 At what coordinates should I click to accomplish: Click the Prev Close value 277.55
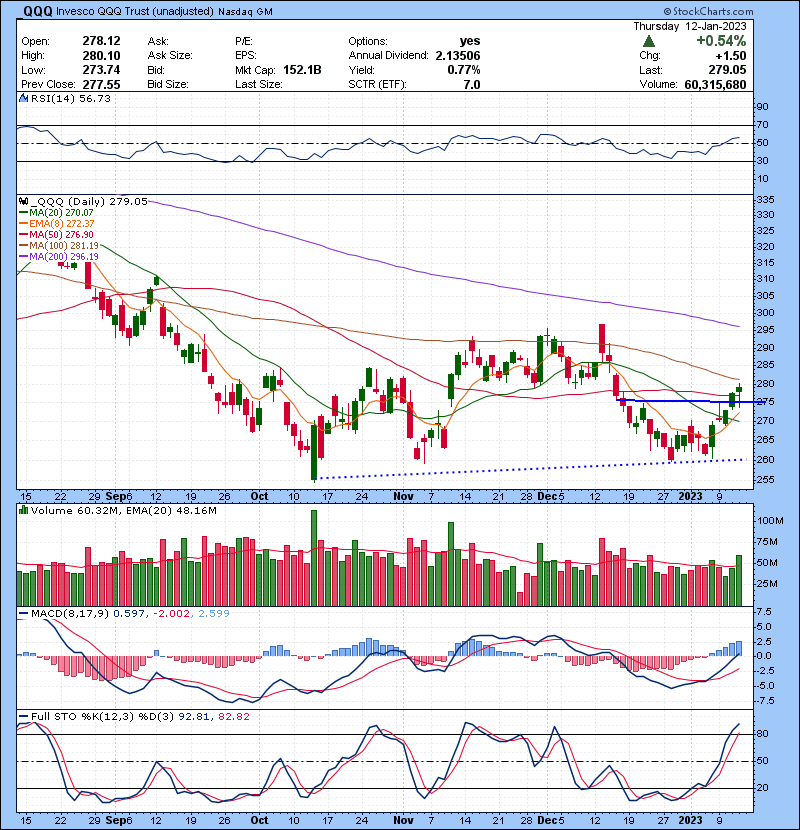click(x=101, y=85)
